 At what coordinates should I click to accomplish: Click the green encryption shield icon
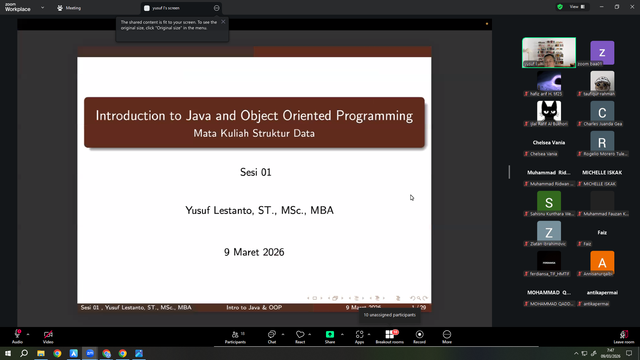coord(560,7)
